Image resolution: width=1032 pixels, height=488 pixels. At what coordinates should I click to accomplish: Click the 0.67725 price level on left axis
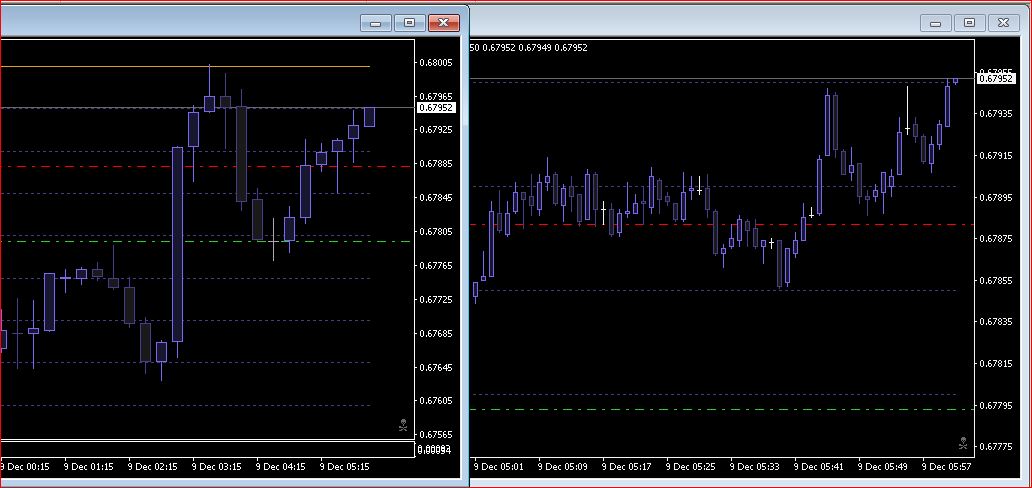tap(436, 300)
